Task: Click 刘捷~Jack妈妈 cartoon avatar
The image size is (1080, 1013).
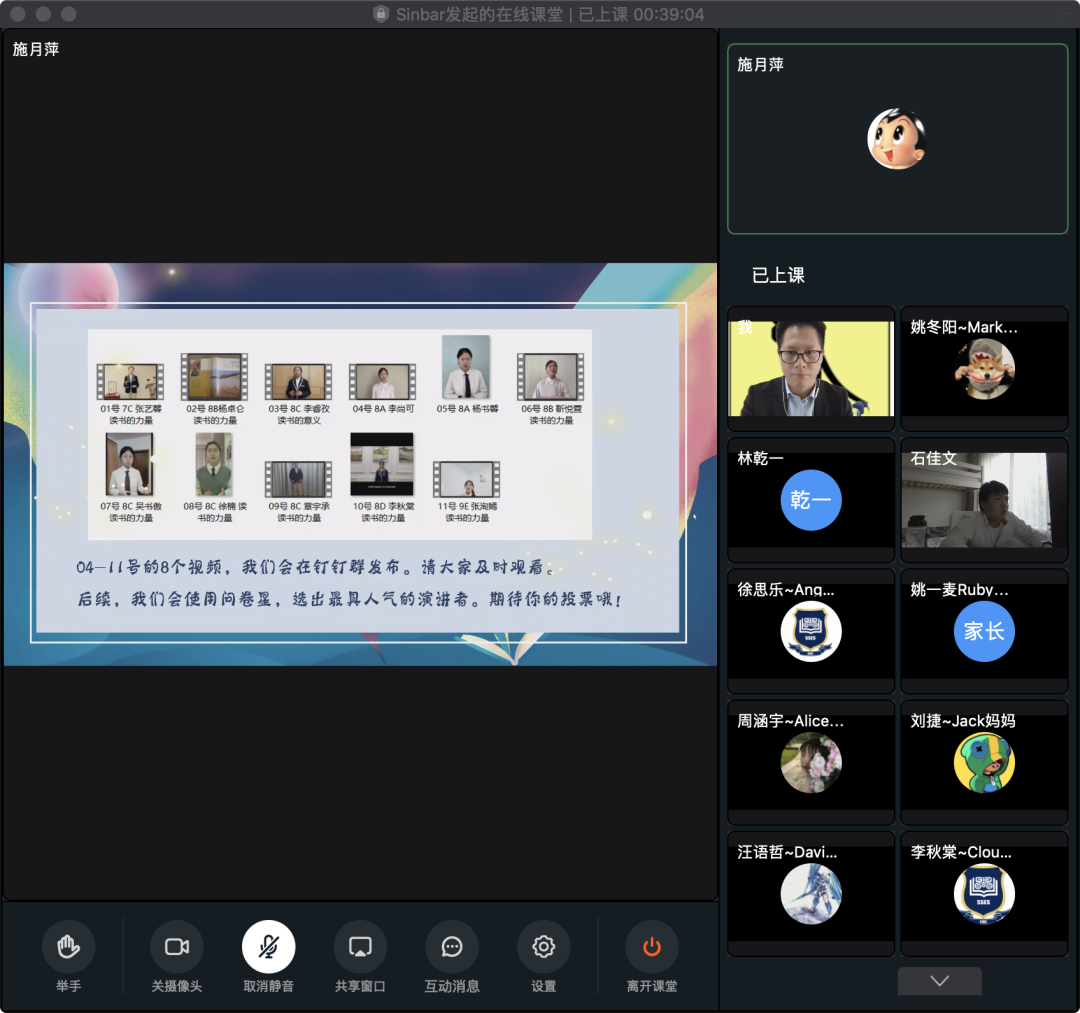Action: click(984, 762)
